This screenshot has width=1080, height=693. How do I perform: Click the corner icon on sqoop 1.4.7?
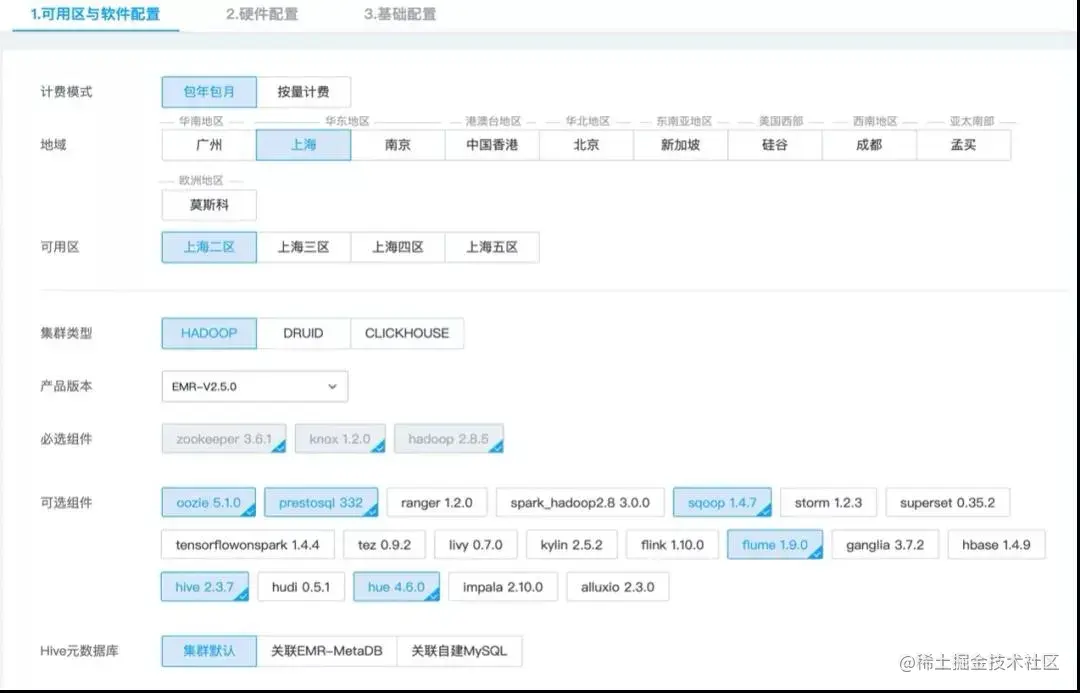(766, 510)
